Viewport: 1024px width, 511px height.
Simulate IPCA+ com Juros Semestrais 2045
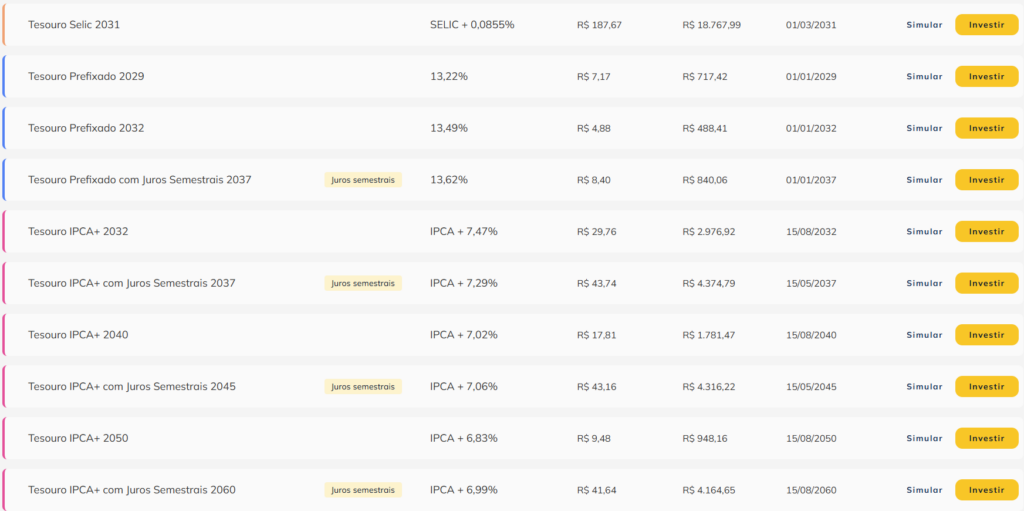click(x=924, y=386)
